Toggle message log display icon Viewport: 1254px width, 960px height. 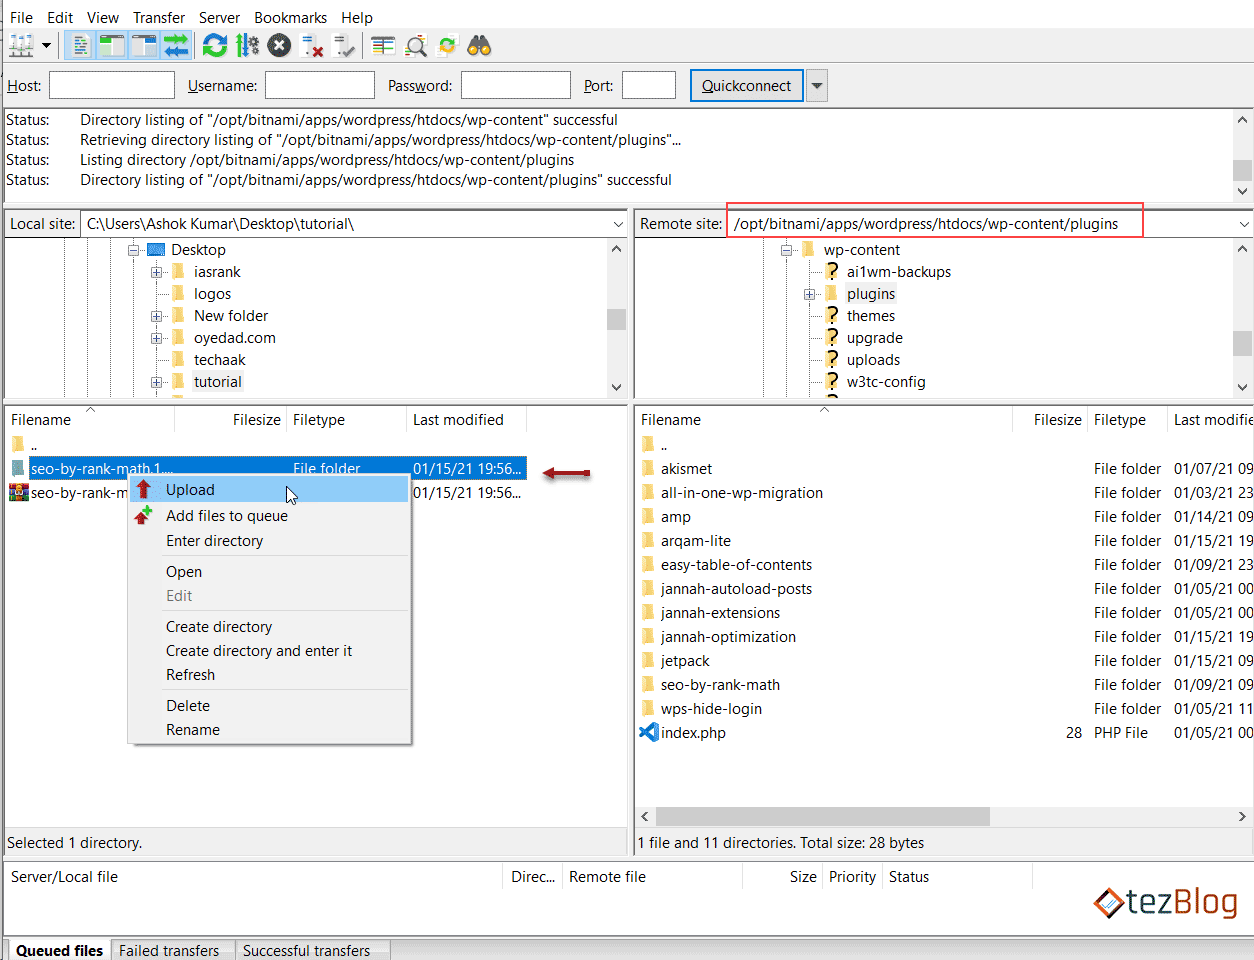pyautogui.click(x=80, y=45)
